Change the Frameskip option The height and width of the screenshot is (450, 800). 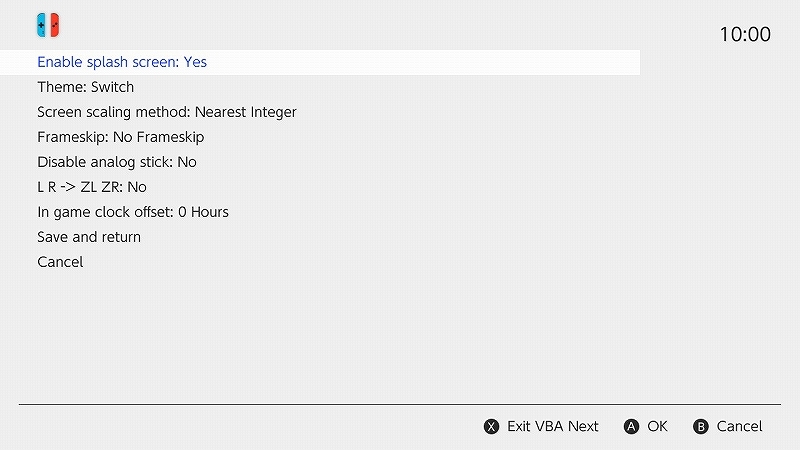coord(121,137)
